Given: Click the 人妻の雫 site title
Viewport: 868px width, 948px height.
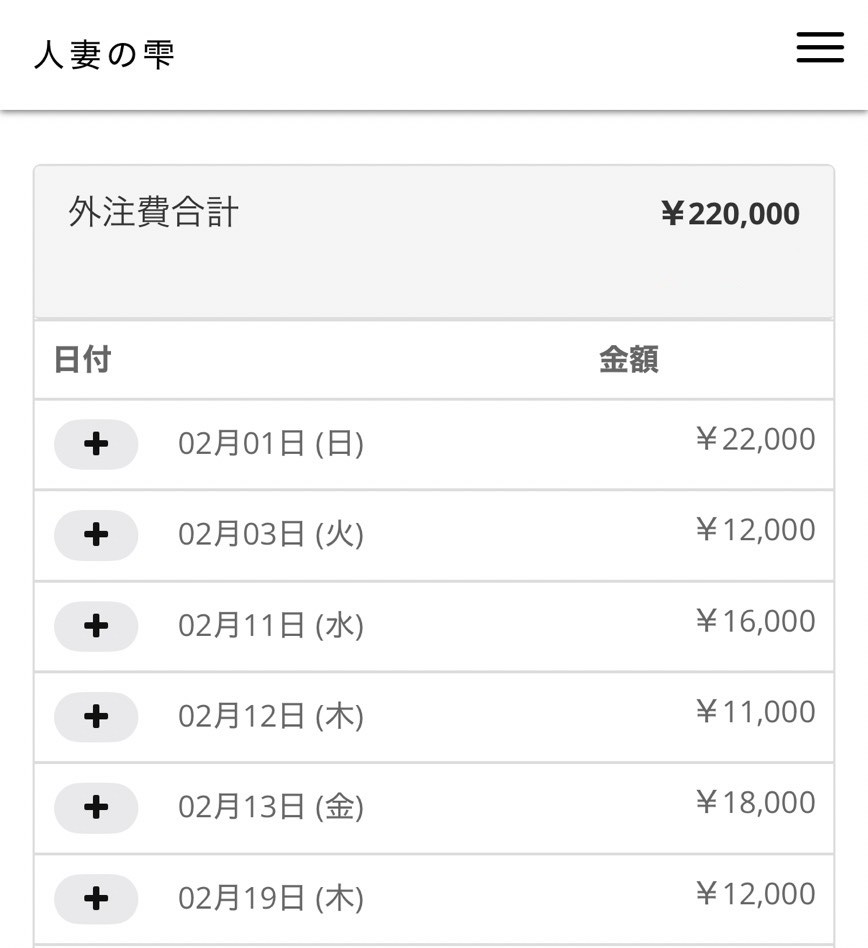Looking at the screenshot, I should click(105, 55).
